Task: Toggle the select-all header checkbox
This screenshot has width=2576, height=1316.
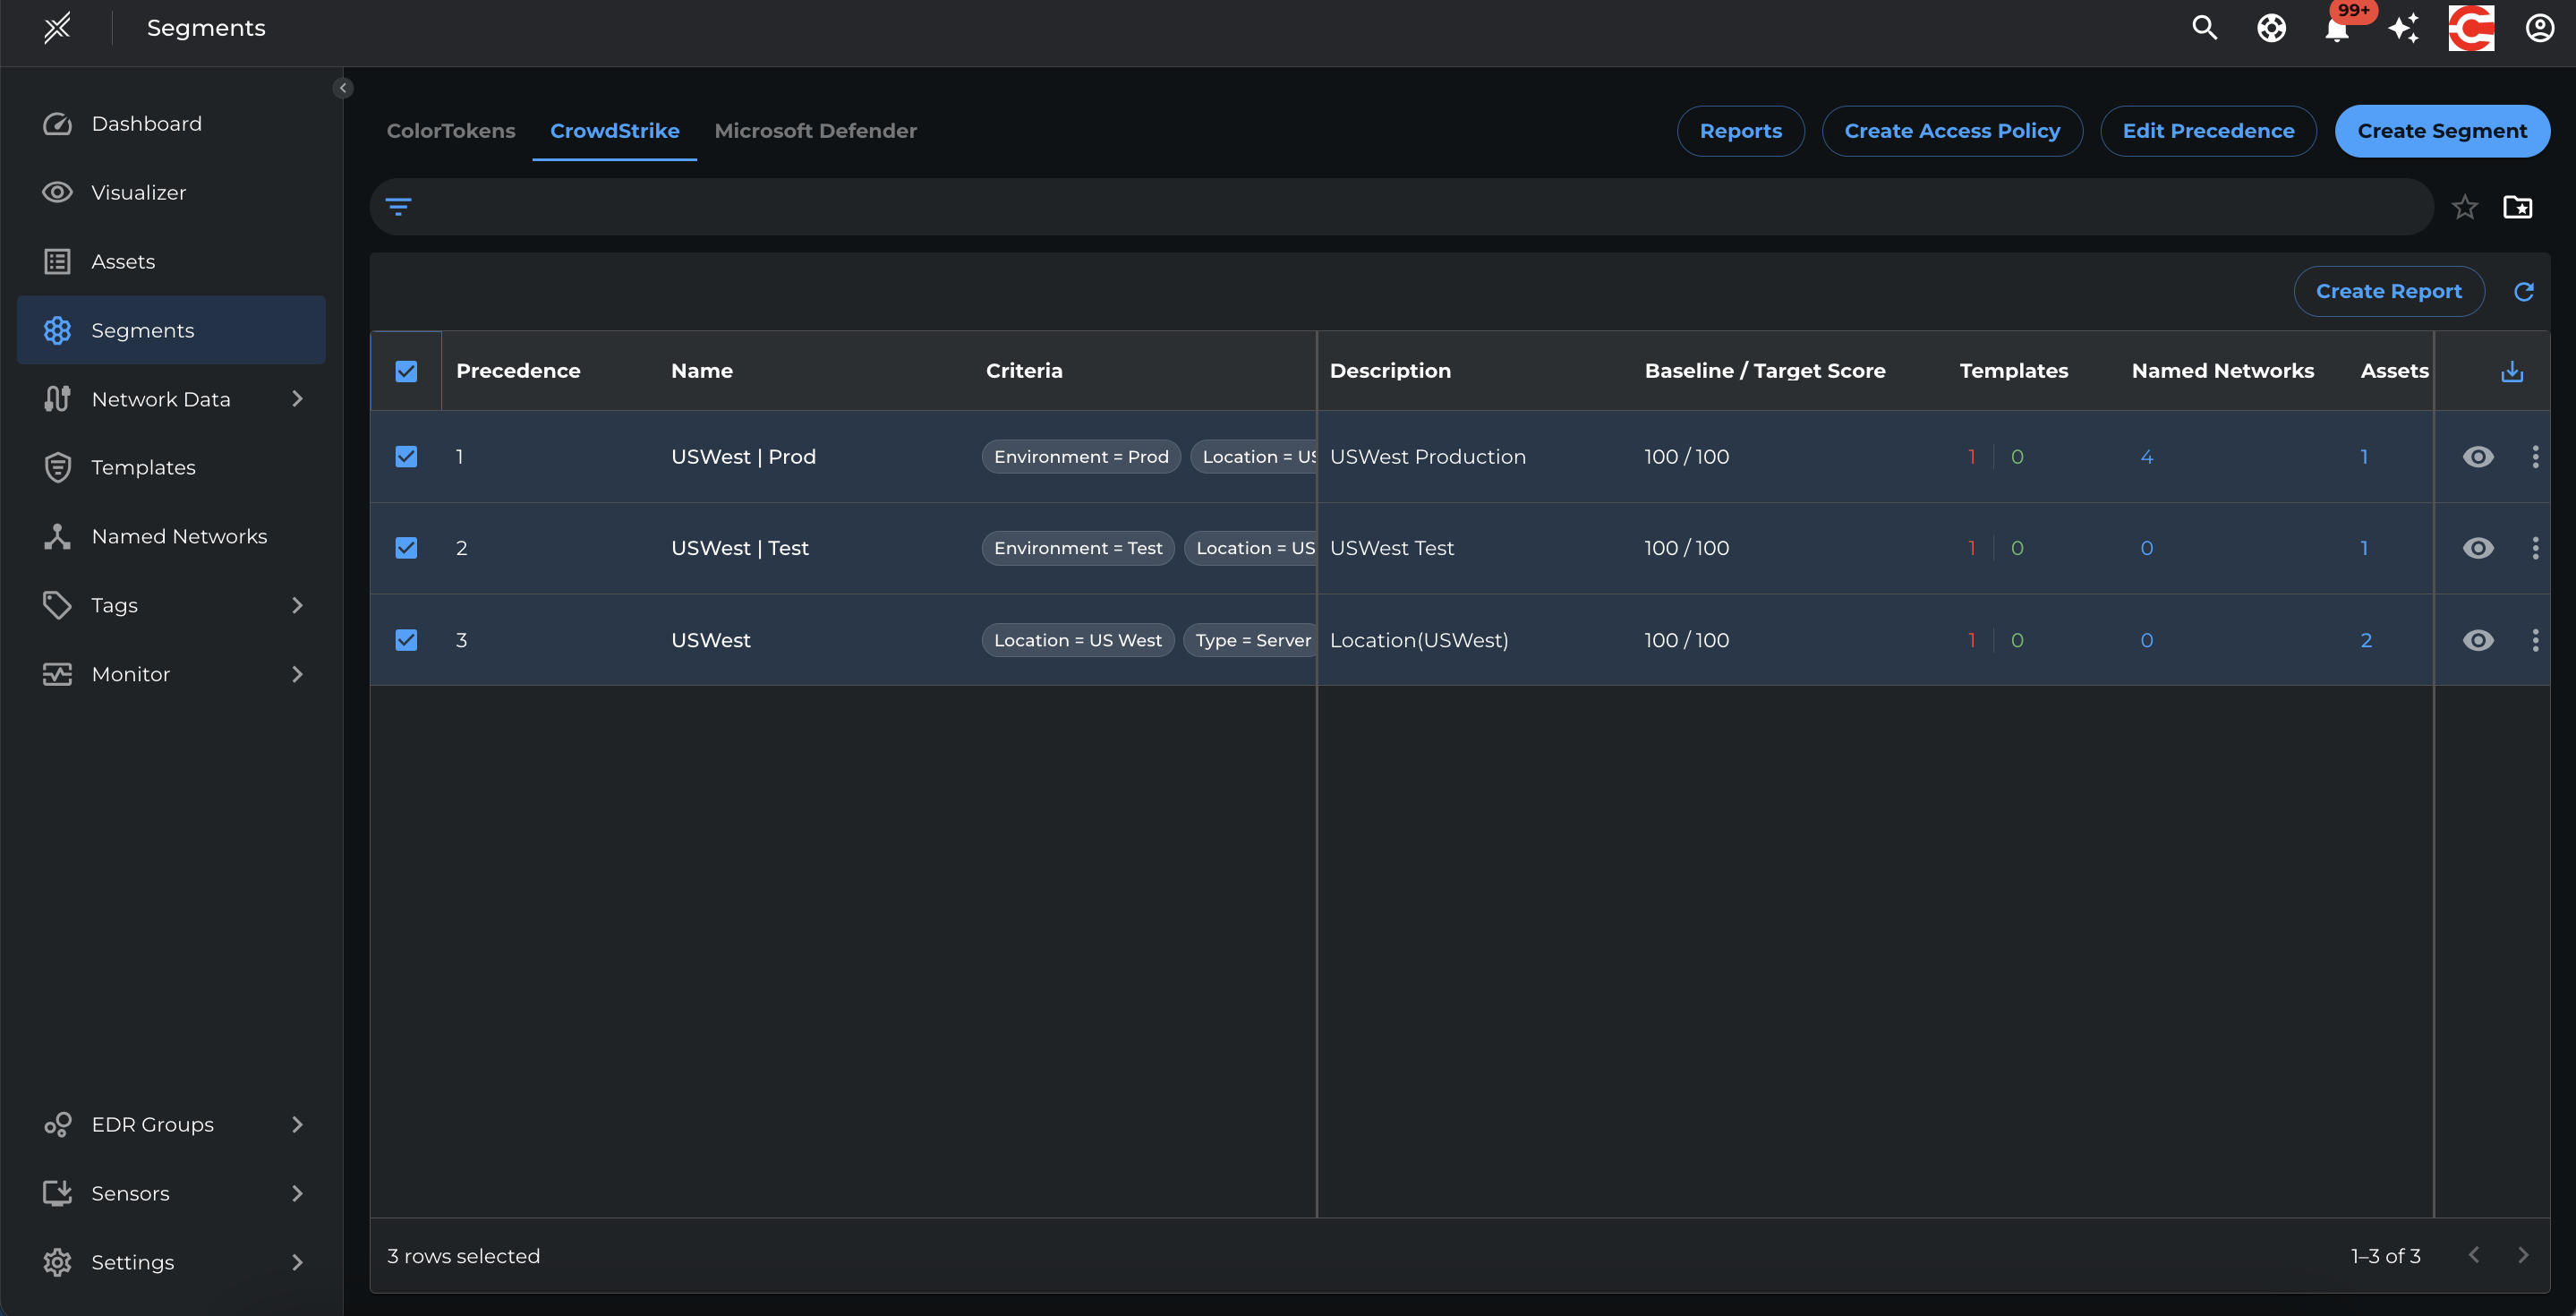Action: point(406,371)
